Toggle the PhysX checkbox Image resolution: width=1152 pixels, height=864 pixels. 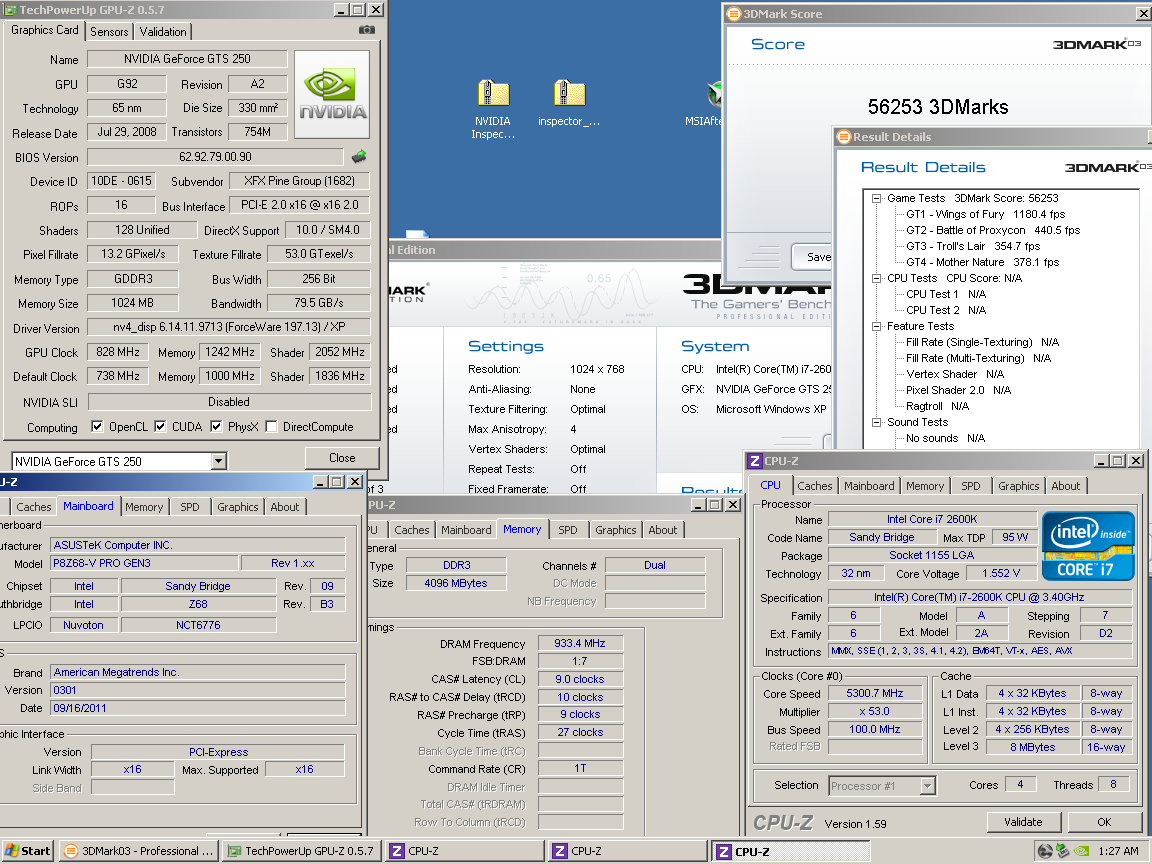[x=216, y=426]
